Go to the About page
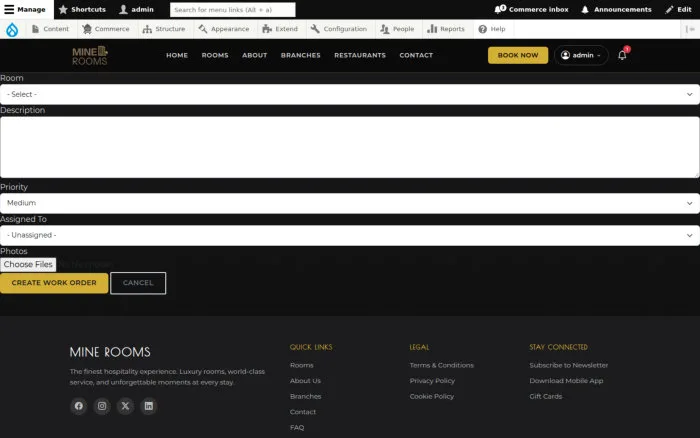Viewport: 700px width, 438px height. (254, 55)
